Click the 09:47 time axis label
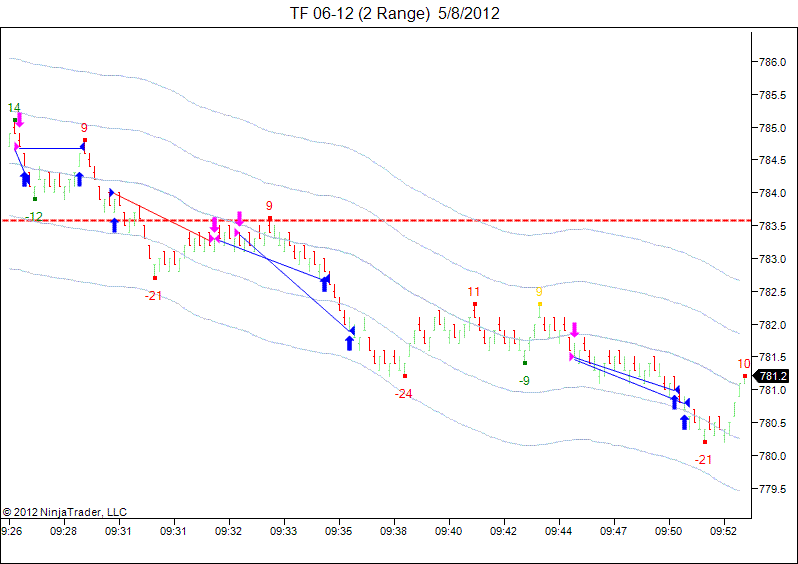Image resolution: width=798 pixels, height=564 pixels. [613, 531]
